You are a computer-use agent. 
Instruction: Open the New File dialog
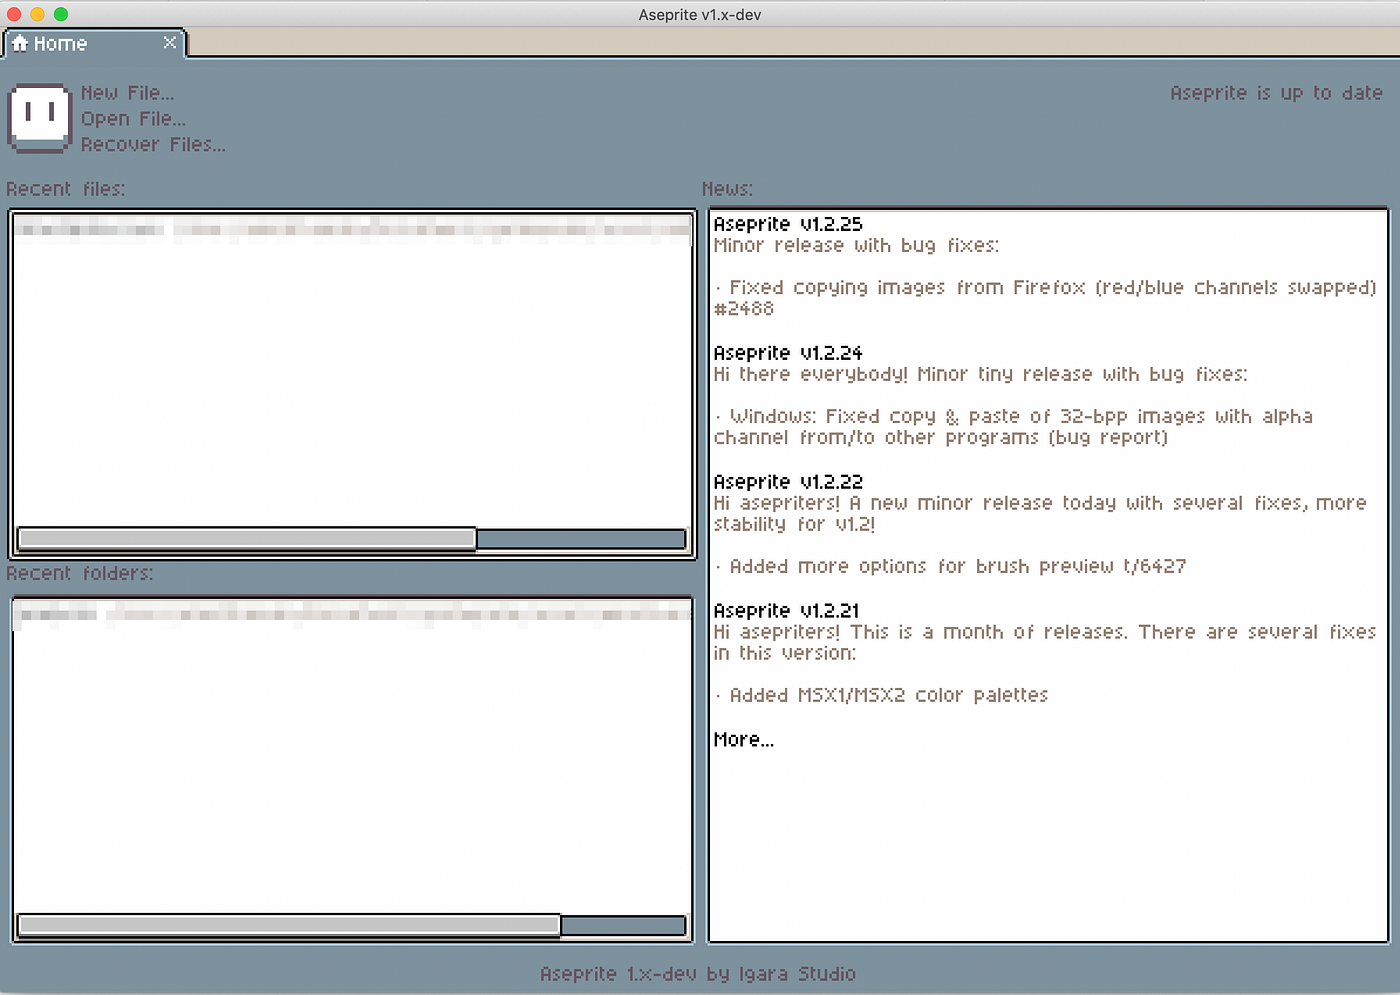[x=128, y=92]
